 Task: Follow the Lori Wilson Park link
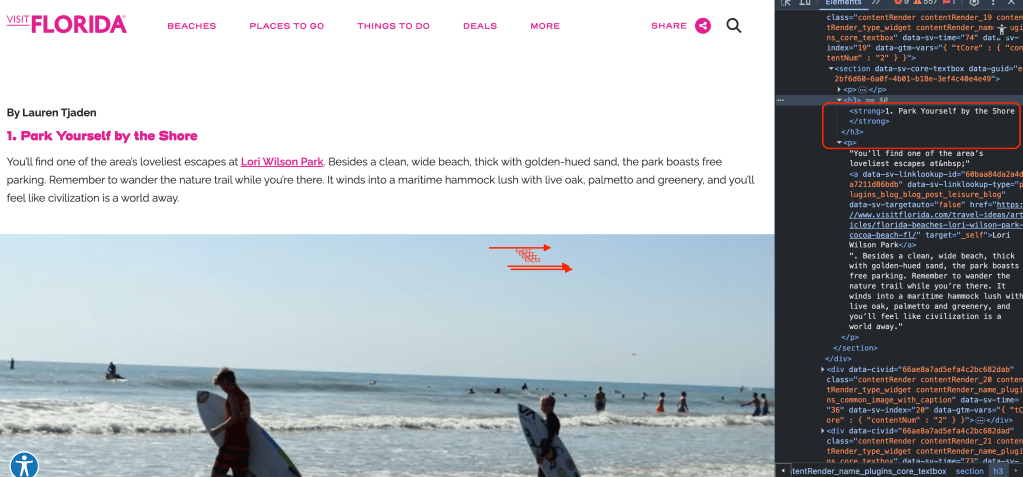282,161
